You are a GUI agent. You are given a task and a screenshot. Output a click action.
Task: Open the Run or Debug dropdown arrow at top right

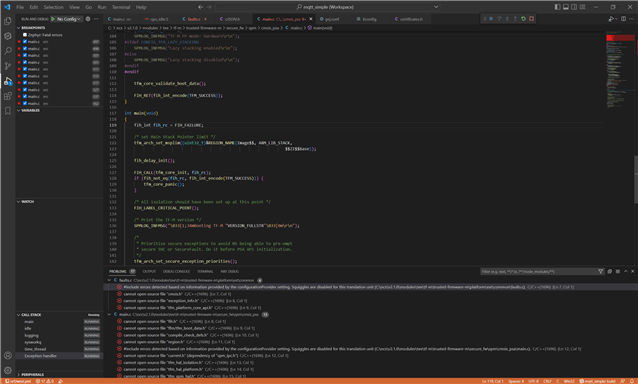pyautogui.click(x=616, y=19)
